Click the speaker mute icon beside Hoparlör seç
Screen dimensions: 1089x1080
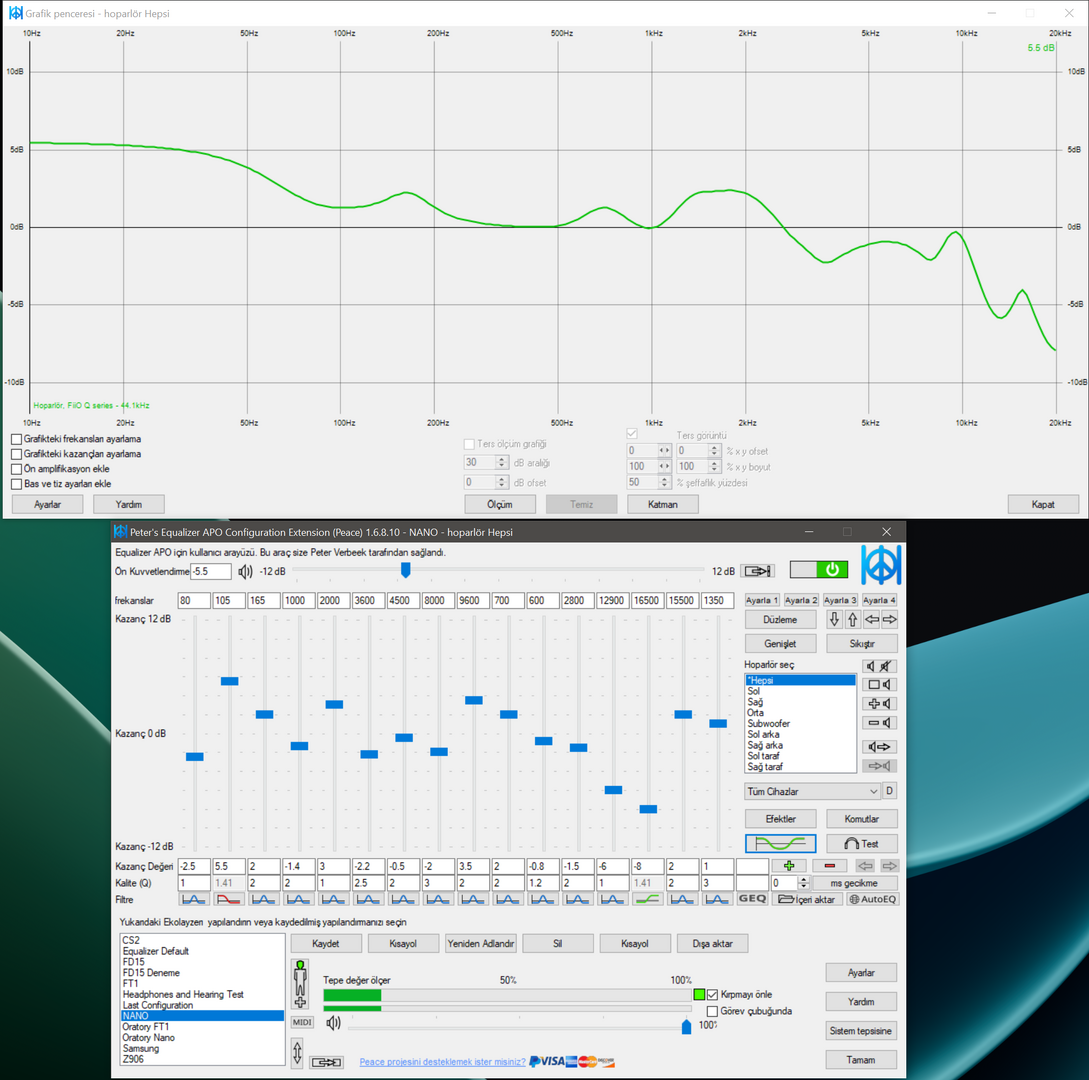pos(879,666)
